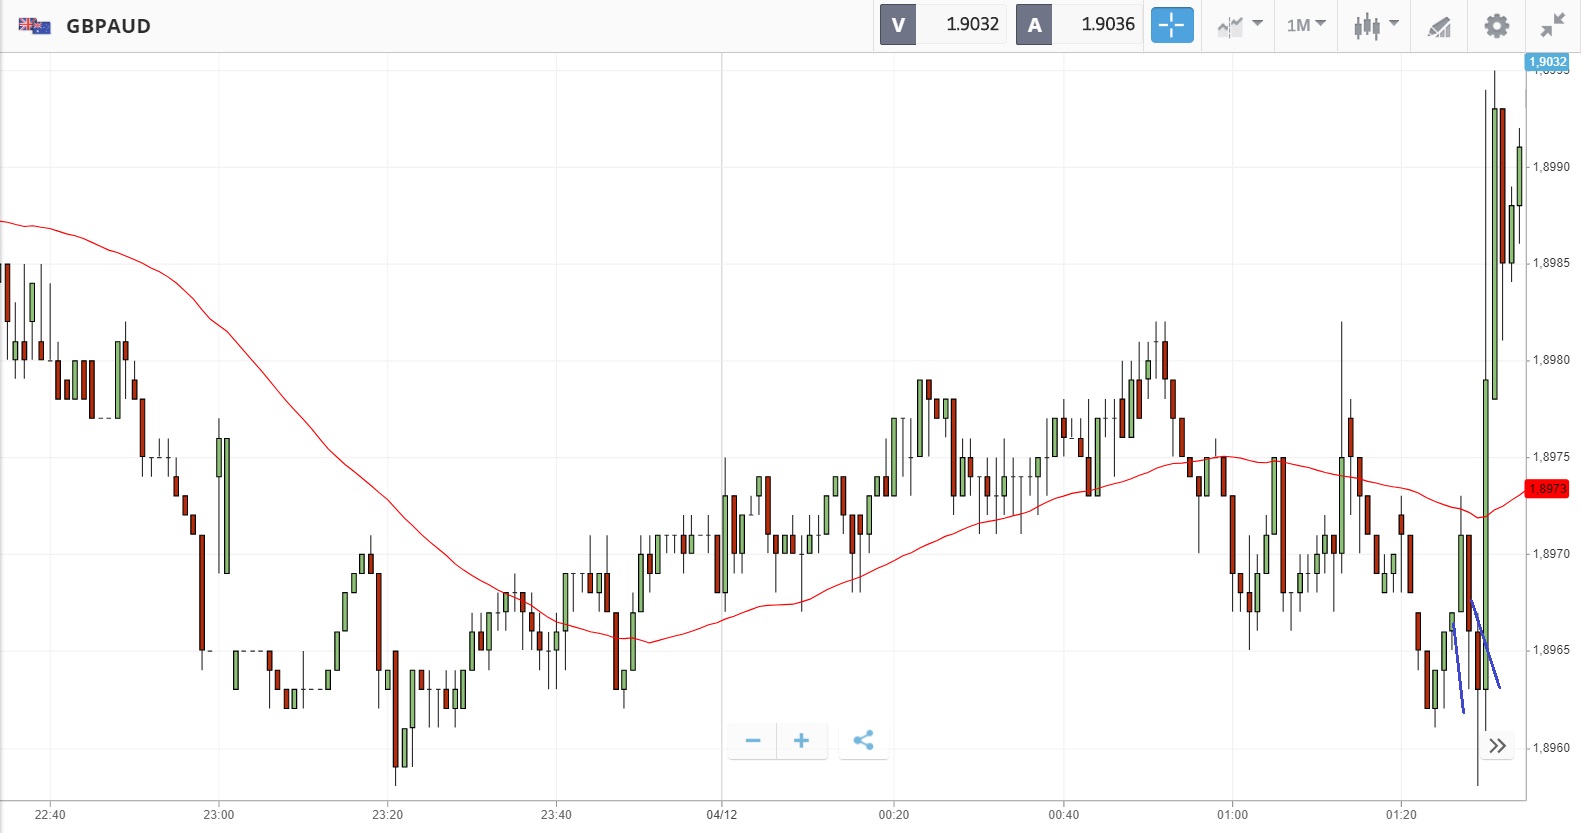Click the 00:20 time axis label
Viewport: 1581px width, 833px height.
pos(894,815)
